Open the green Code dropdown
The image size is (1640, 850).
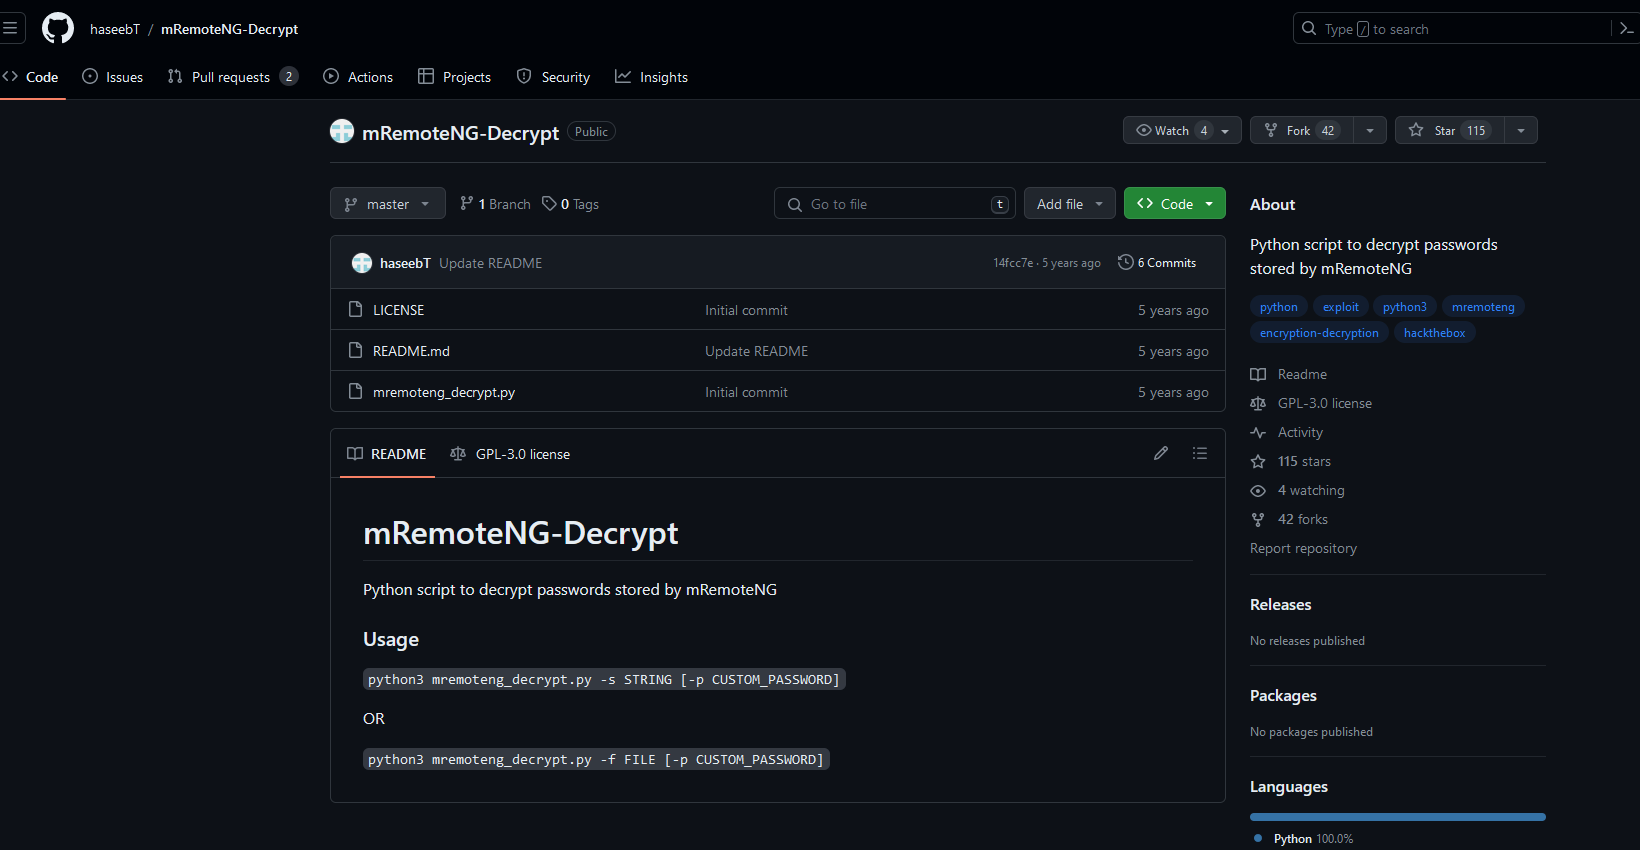click(x=1175, y=203)
